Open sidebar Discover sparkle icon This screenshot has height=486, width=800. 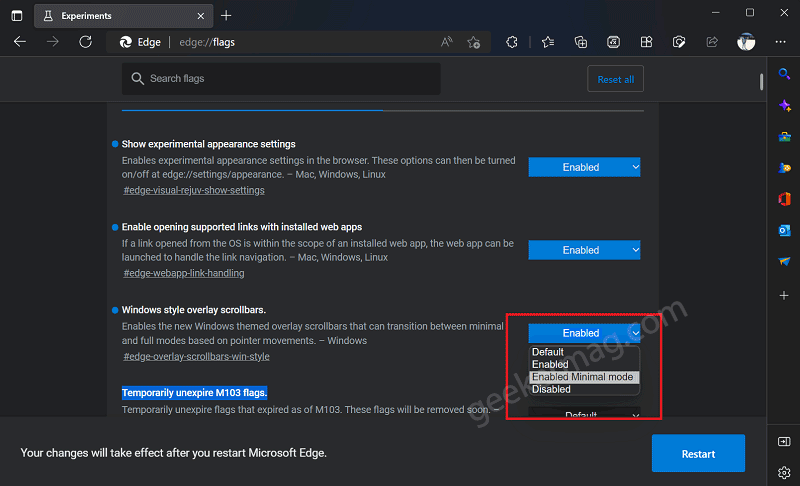[x=784, y=106]
